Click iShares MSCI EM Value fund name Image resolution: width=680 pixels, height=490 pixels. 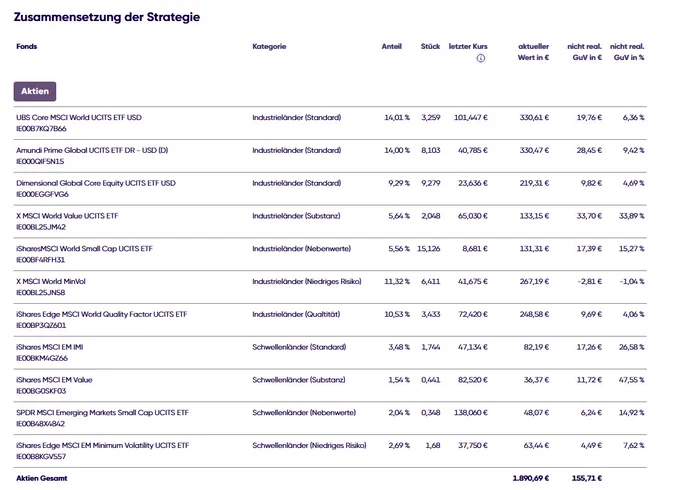(x=54, y=380)
